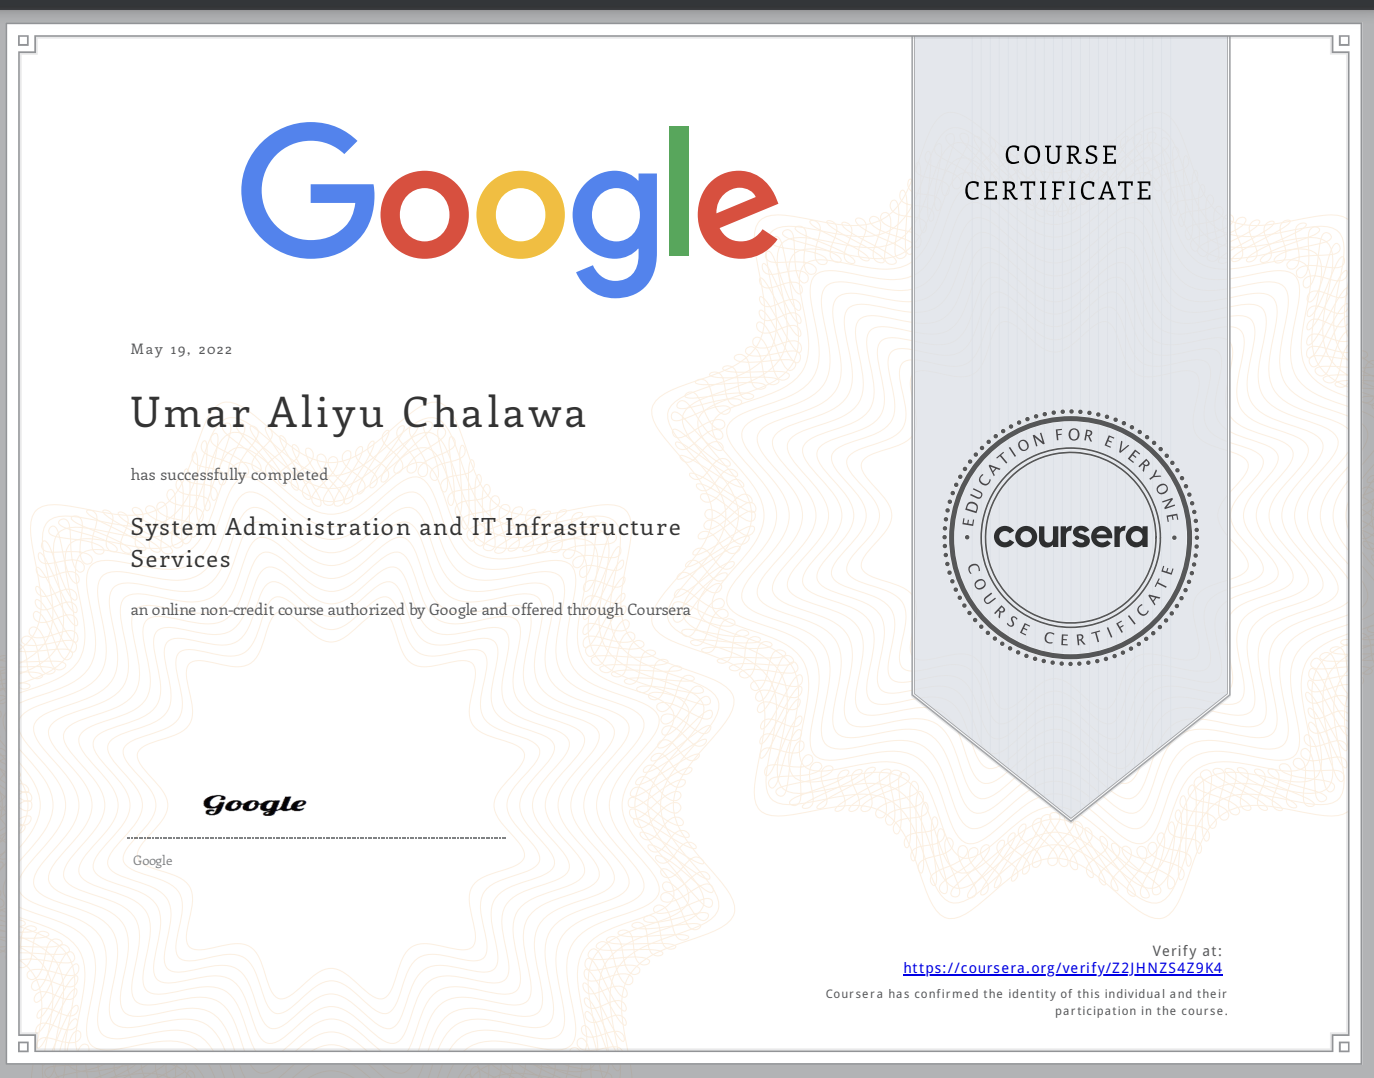Click the recipient name Umar Aliyu Chalawa
1374x1078 pixels.
(x=358, y=413)
